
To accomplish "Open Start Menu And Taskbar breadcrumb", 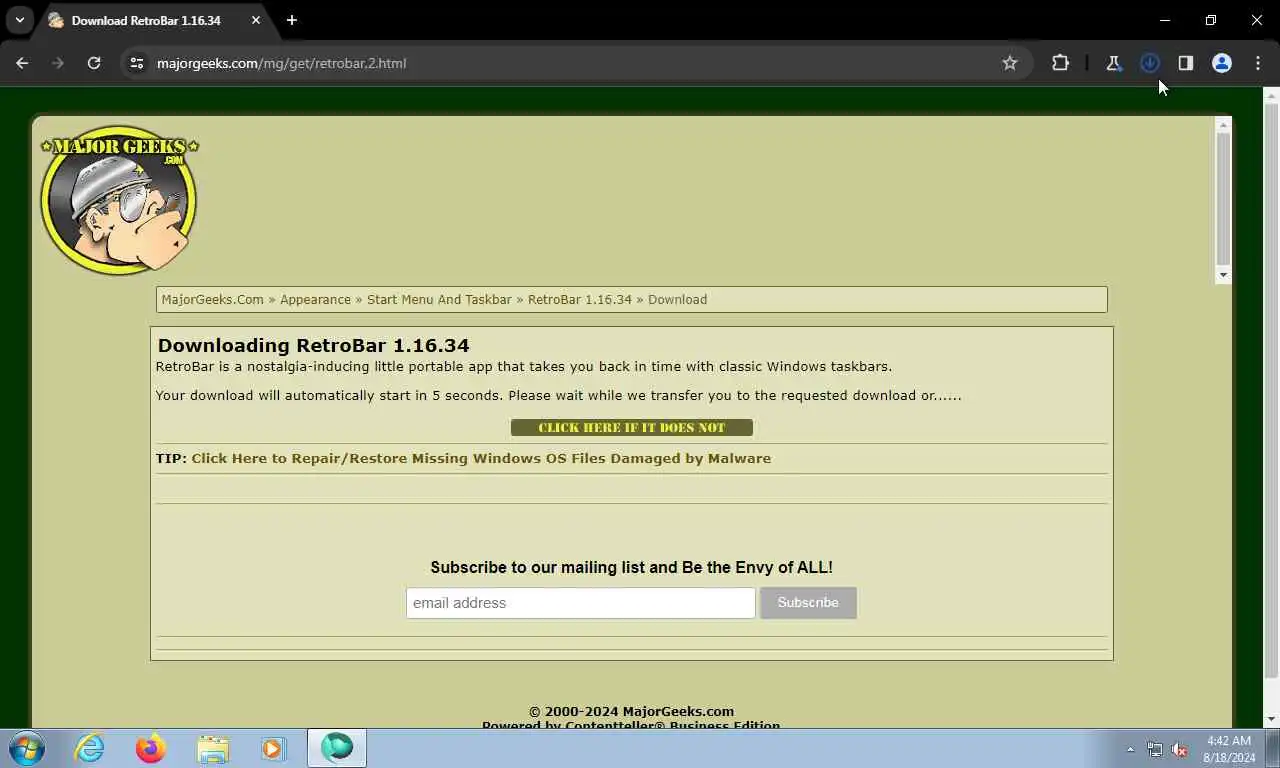I will (x=439, y=299).
